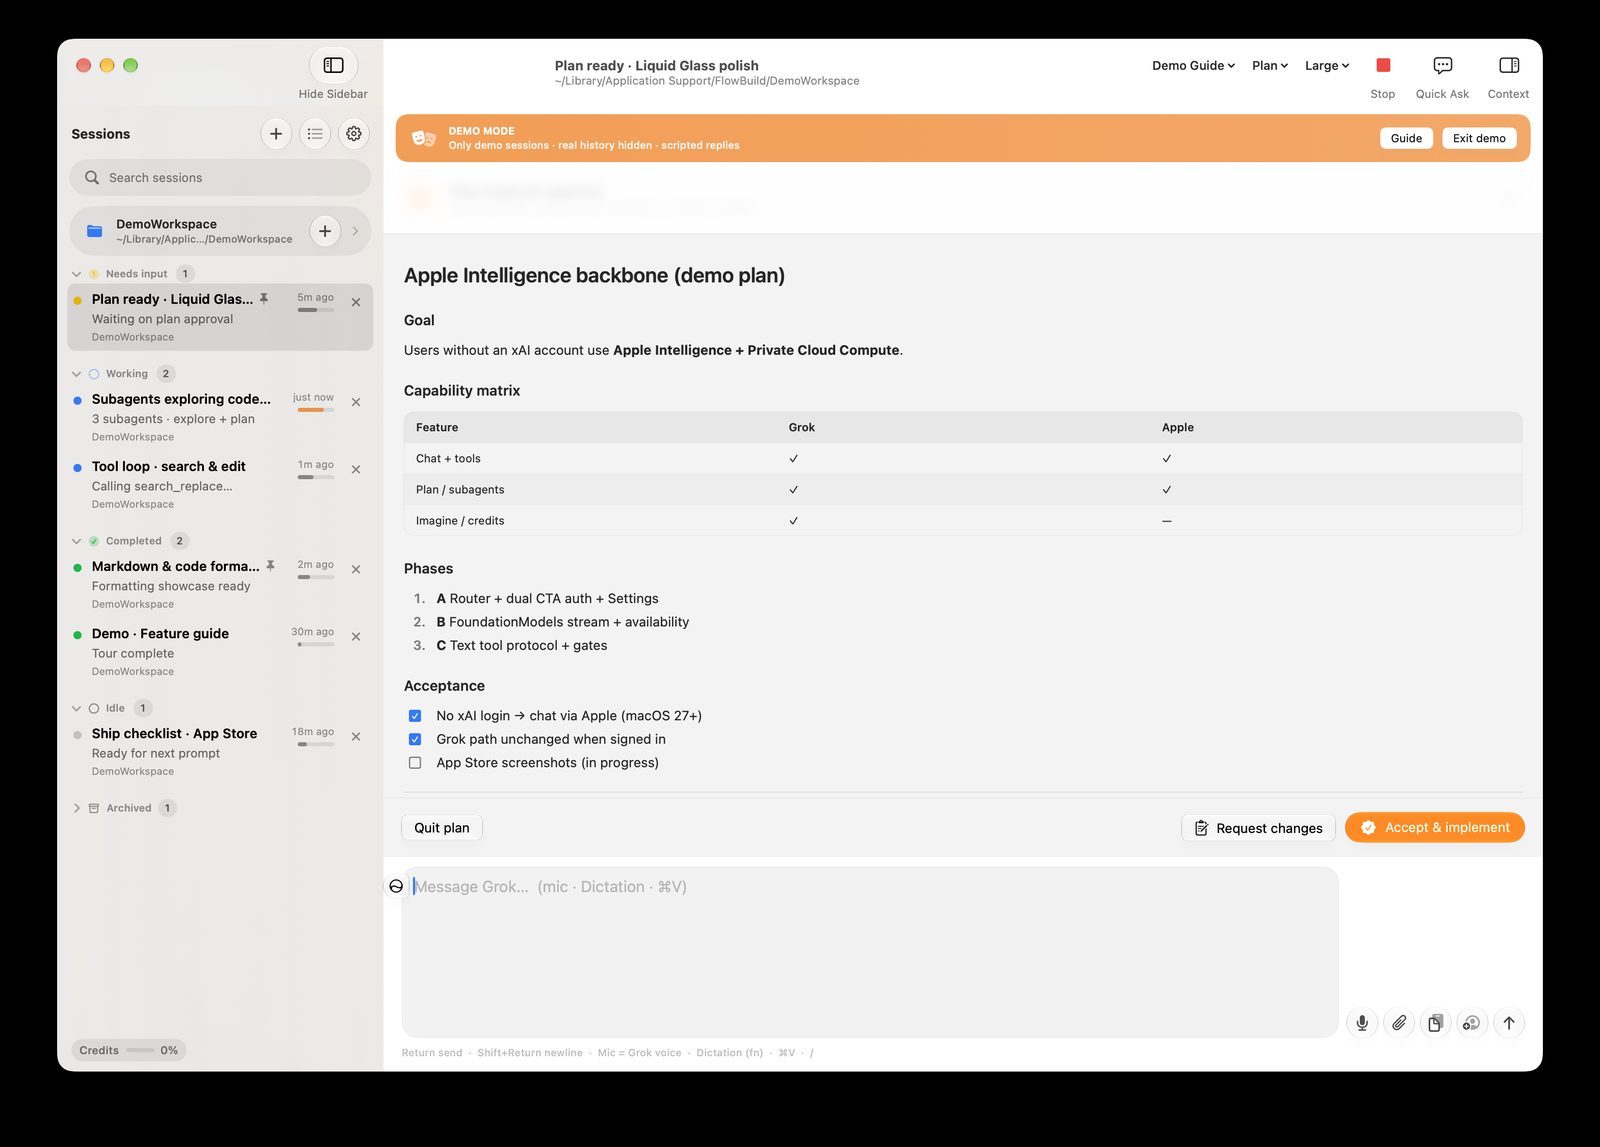Focus the Search sessions field
Viewport: 1600px width, 1147px height.
click(x=220, y=178)
